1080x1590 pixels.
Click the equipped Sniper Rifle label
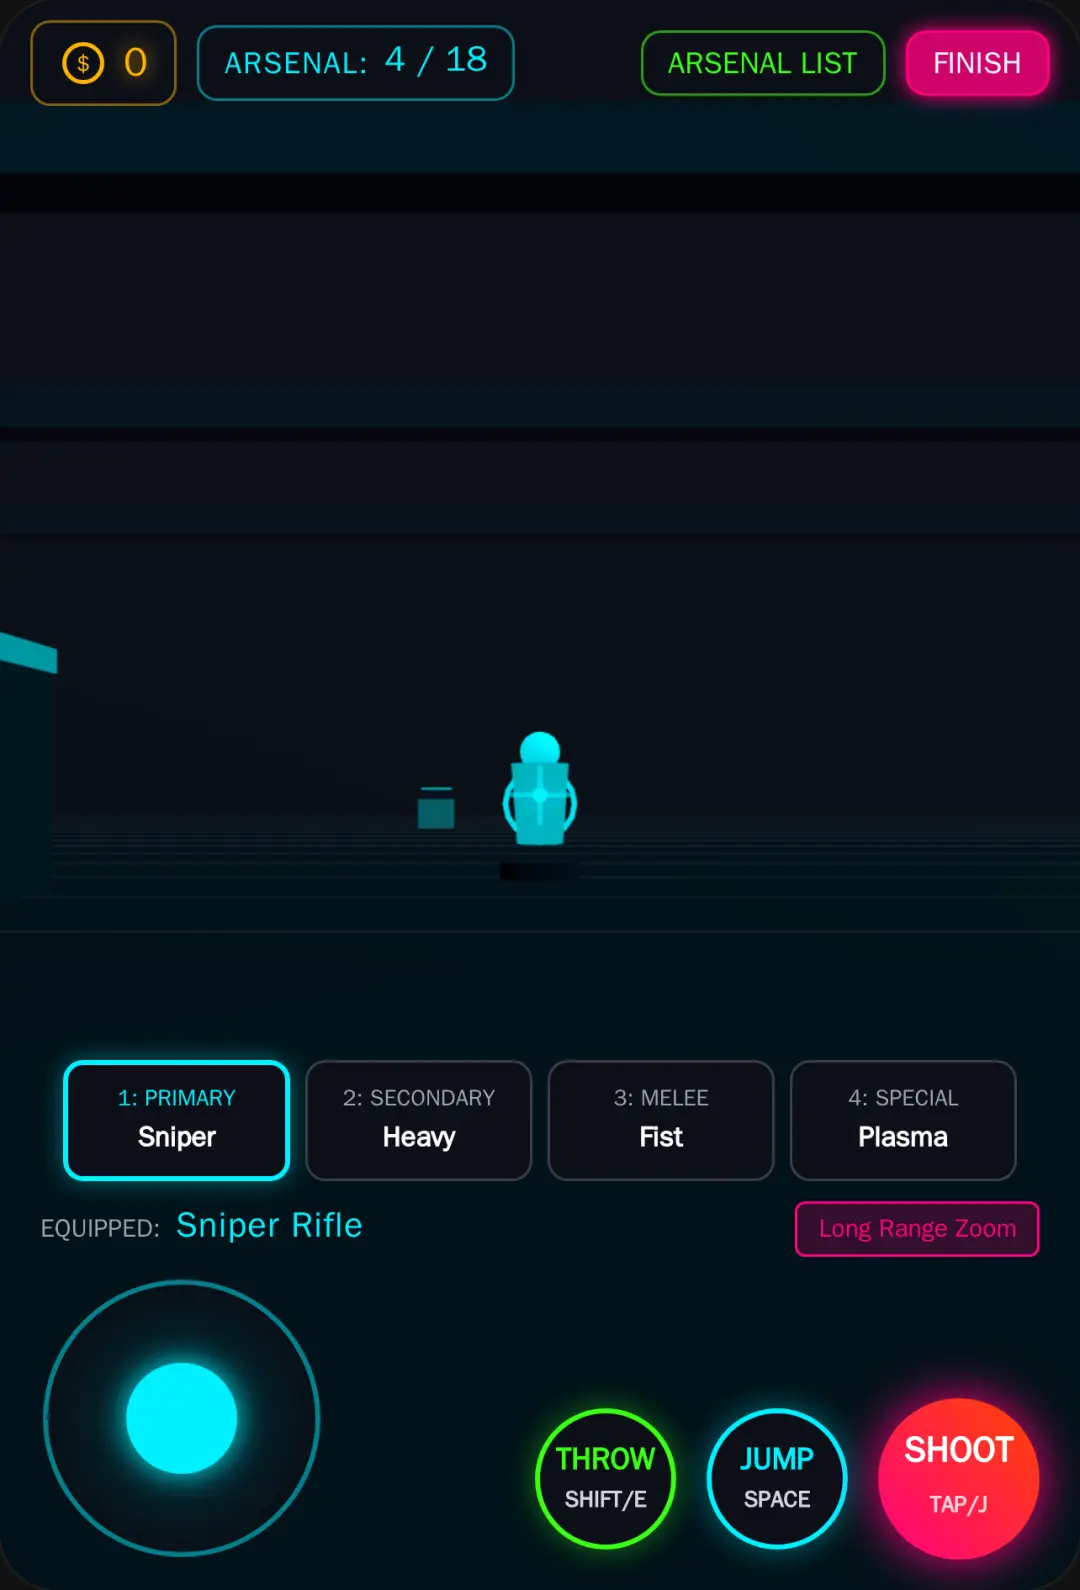[269, 1226]
